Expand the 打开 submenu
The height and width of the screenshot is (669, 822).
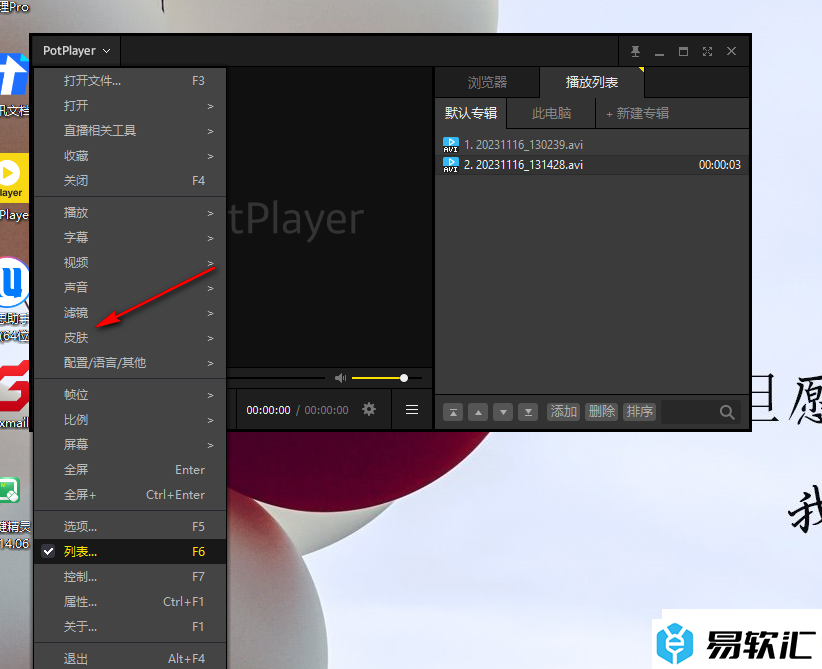pyautogui.click(x=130, y=106)
